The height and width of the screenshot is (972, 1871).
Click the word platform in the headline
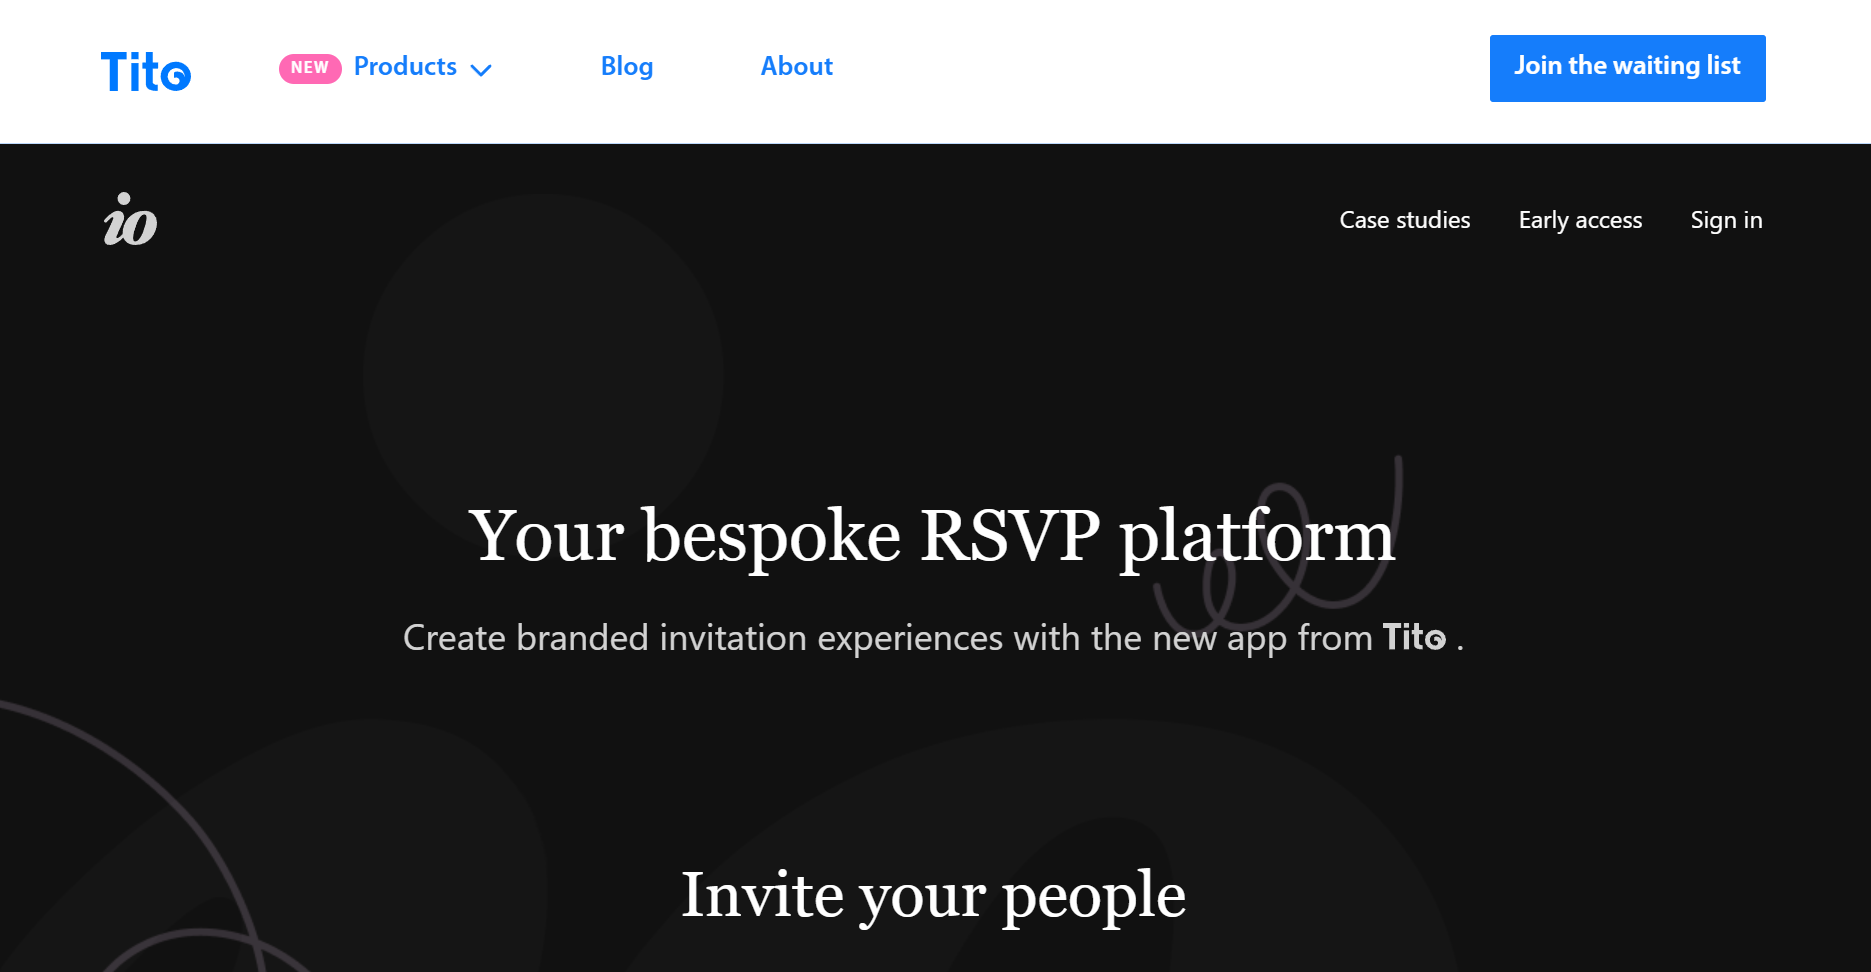click(1256, 538)
